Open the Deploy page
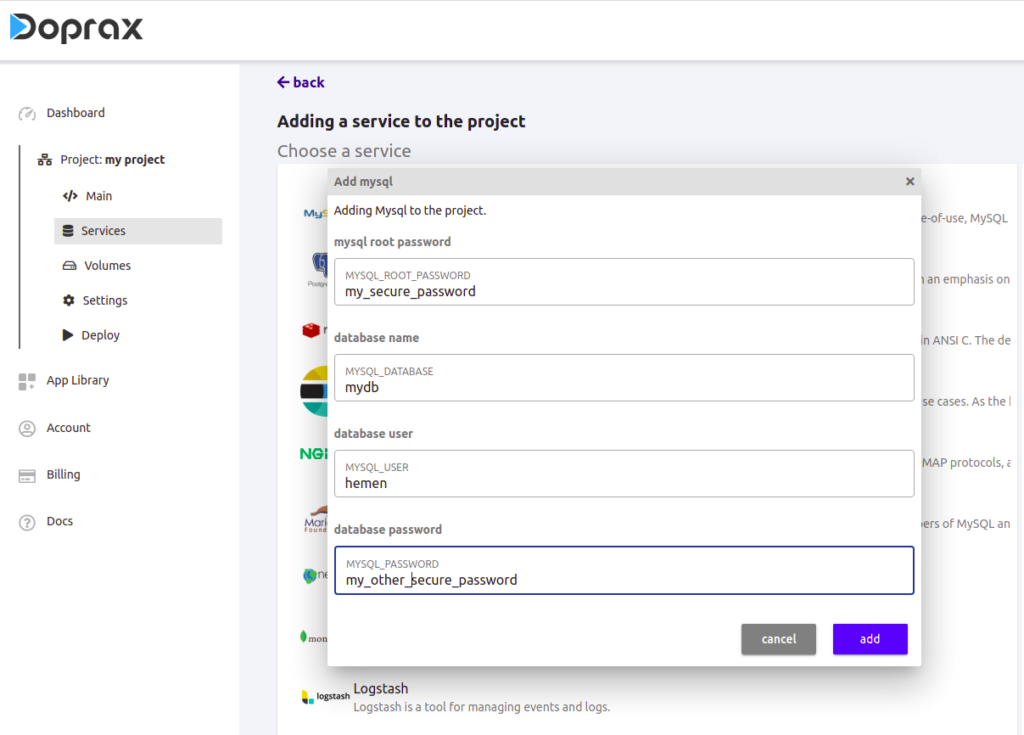Viewport: 1024px width, 735px height. tap(100, 335)
